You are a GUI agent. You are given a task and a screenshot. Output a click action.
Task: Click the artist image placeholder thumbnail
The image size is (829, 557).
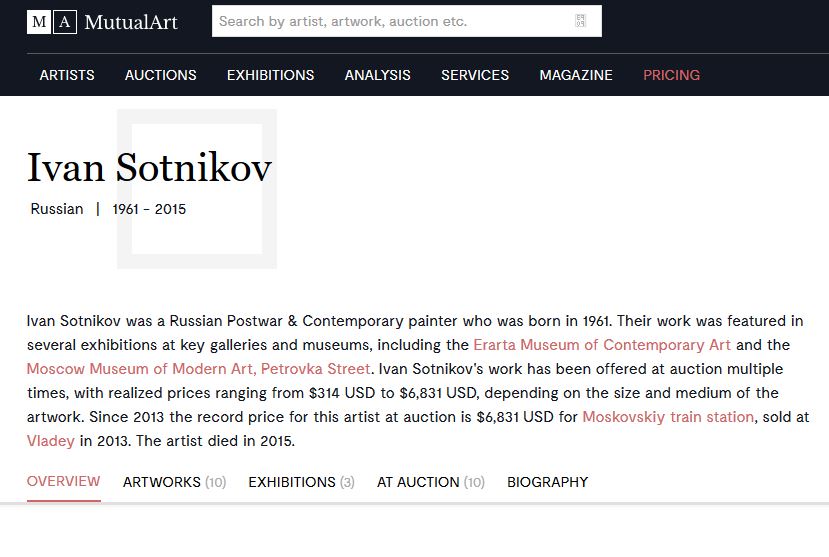pyautogui.click(x=197, y=189)
